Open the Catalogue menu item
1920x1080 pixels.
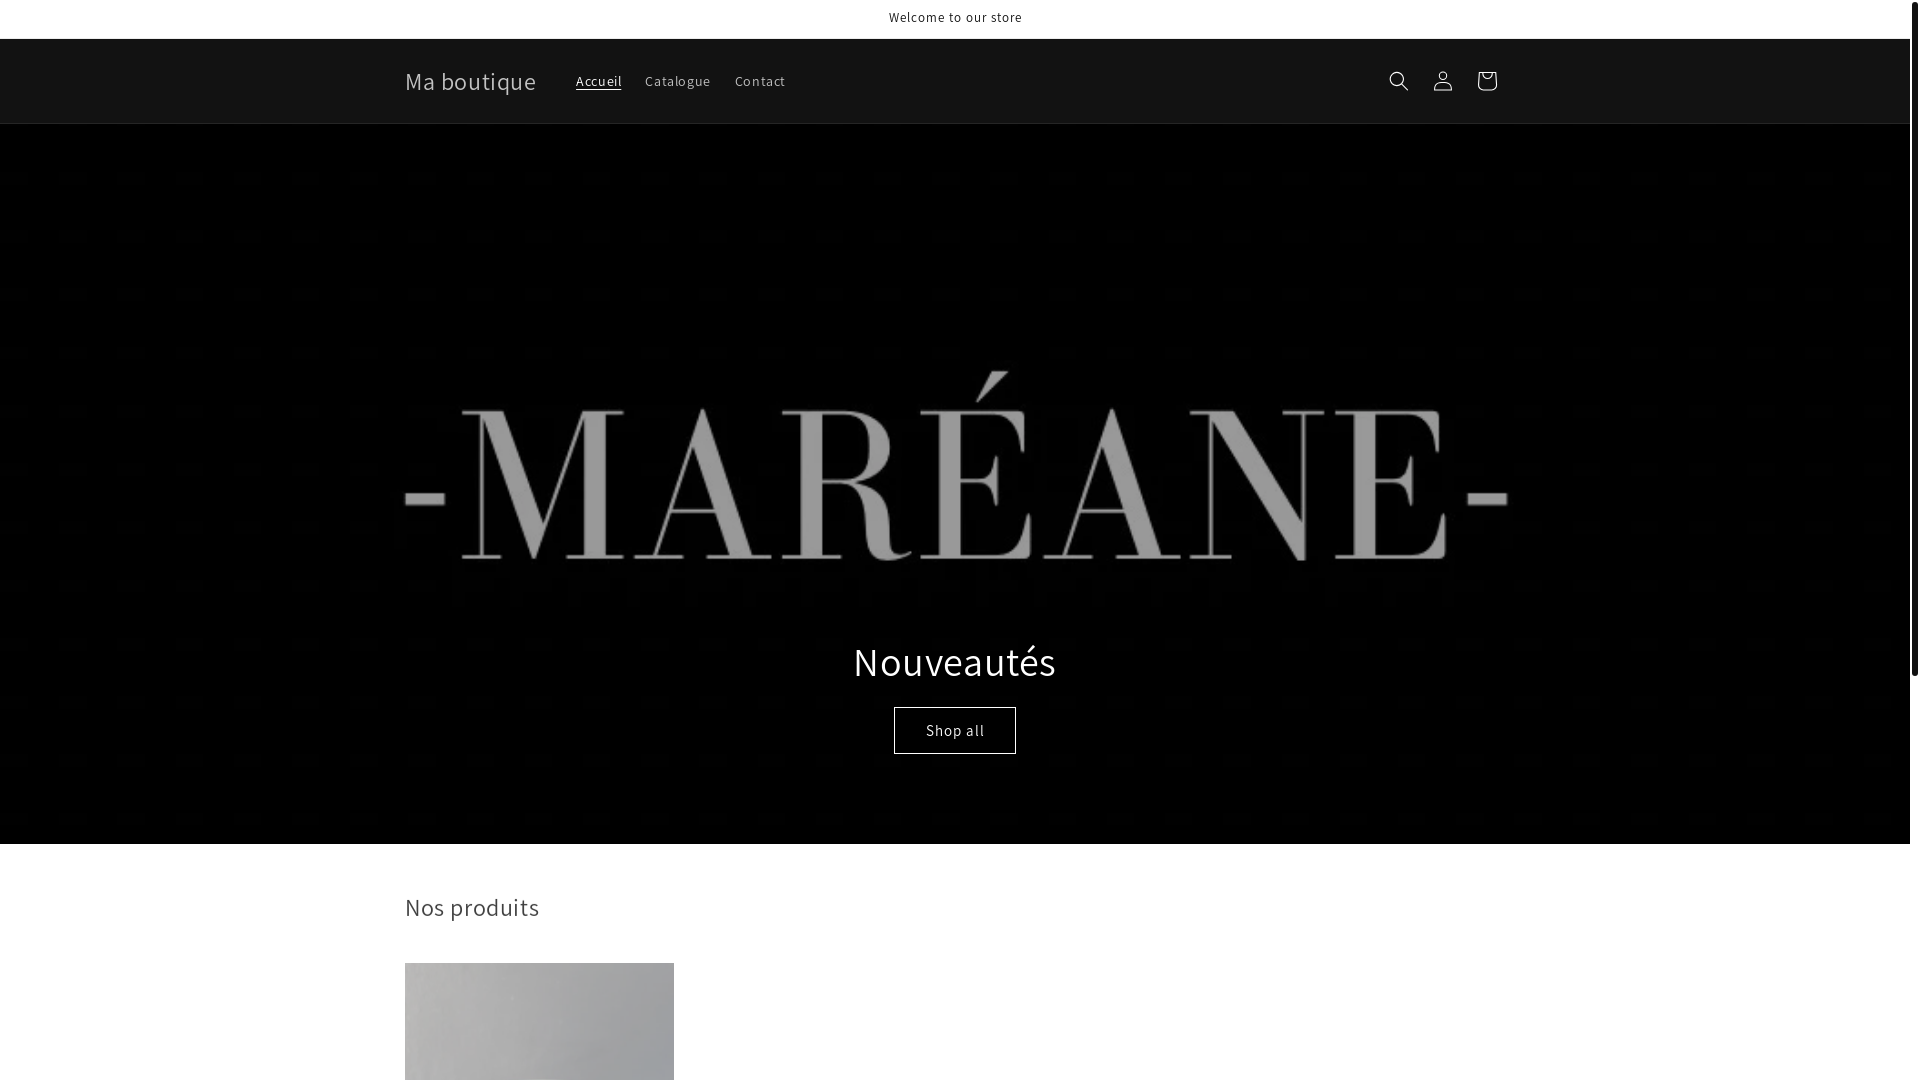tap(677, 81)
